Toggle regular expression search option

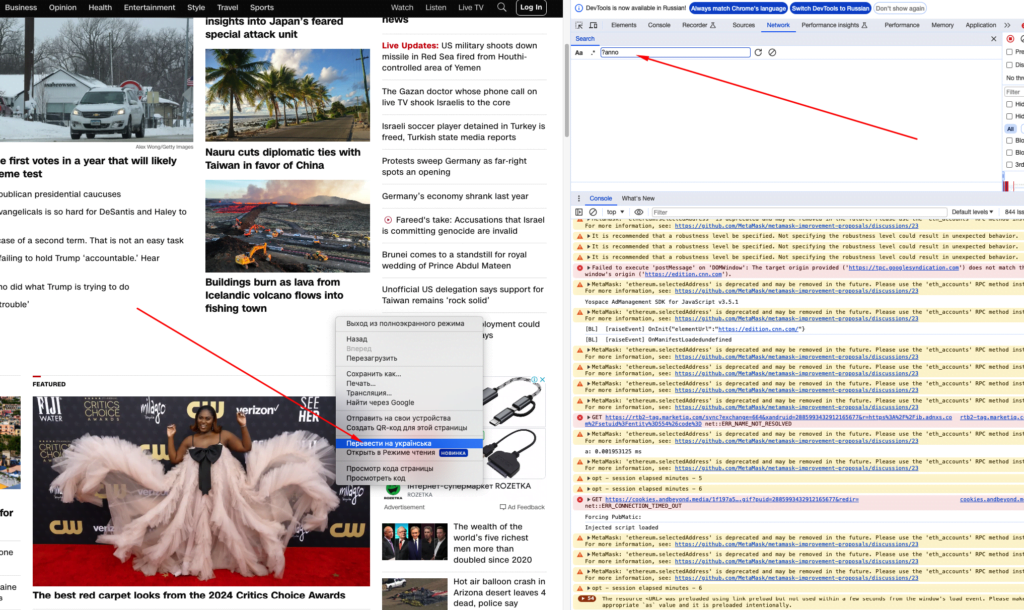(592, 52)
